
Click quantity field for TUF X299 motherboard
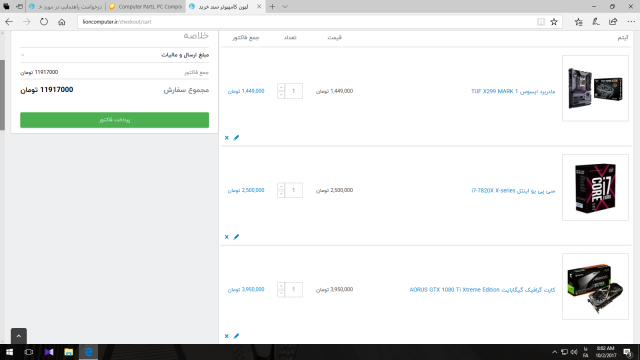(x=293, y=91)
